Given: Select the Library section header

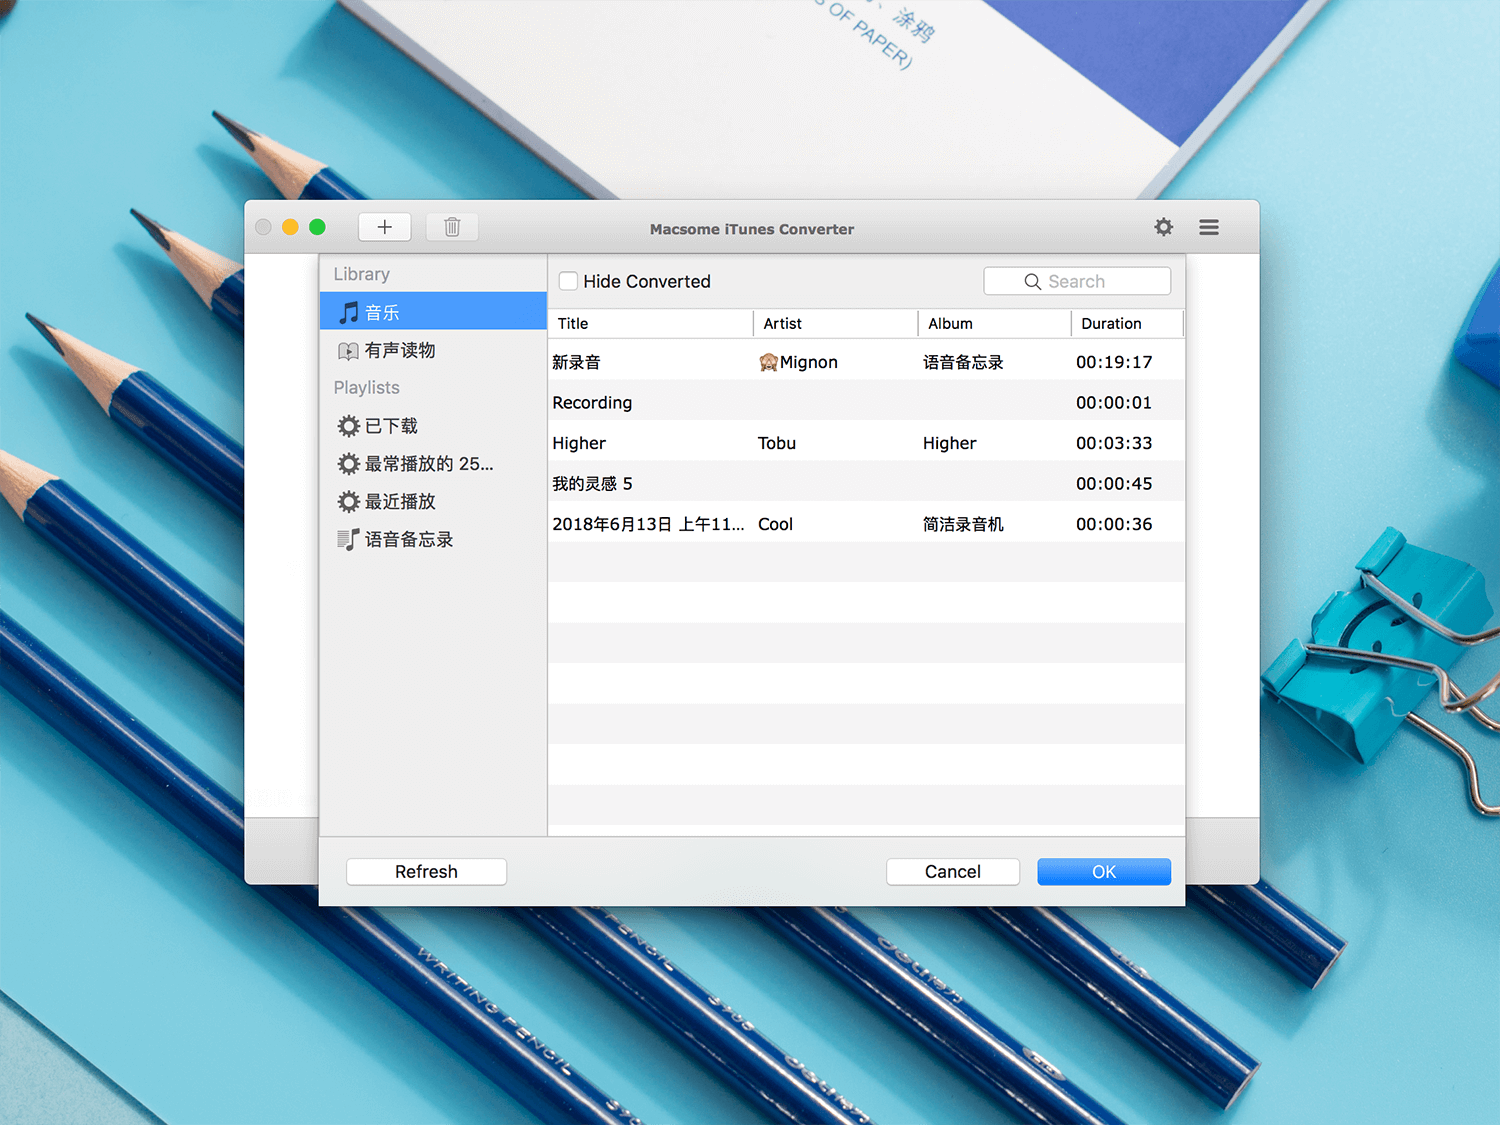Looking at the screenshot, I should click(x=361, y=273).
